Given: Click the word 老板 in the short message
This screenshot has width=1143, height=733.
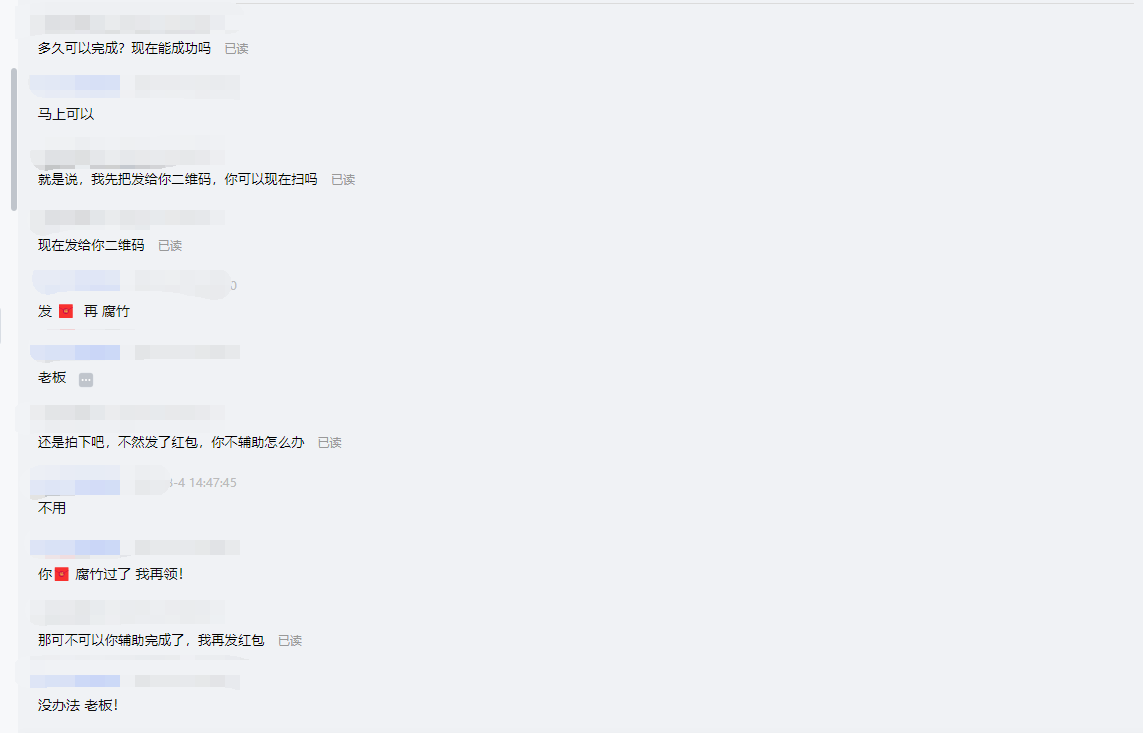Looking at the screenshot, I should [52, 377].
